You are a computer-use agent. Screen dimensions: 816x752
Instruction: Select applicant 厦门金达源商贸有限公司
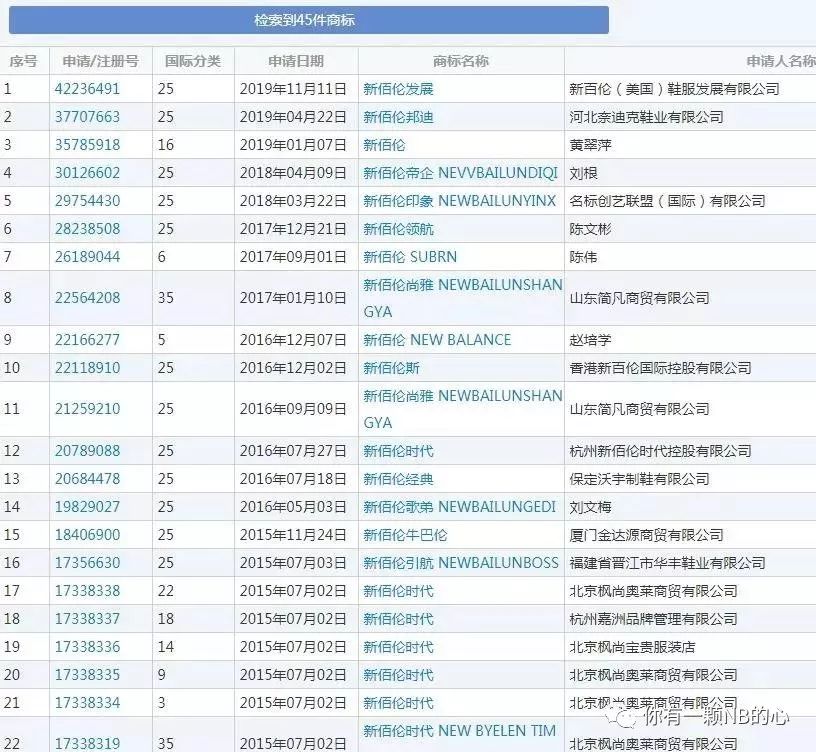(x=646, y=535)
